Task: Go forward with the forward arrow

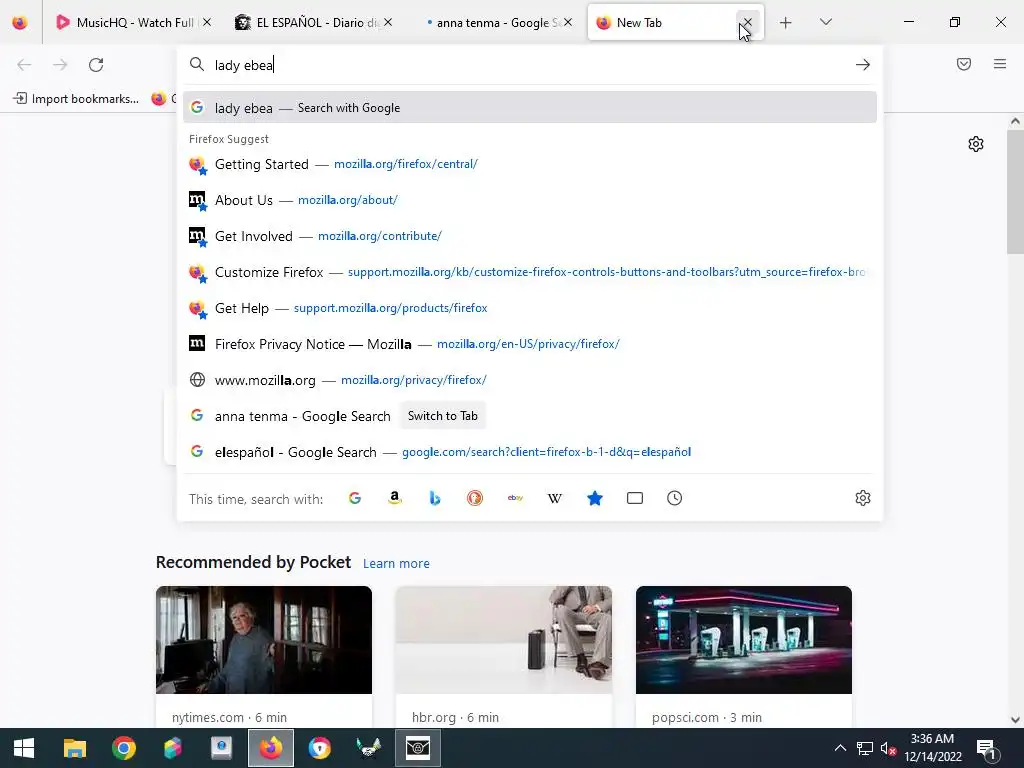Action: [60, 65]
